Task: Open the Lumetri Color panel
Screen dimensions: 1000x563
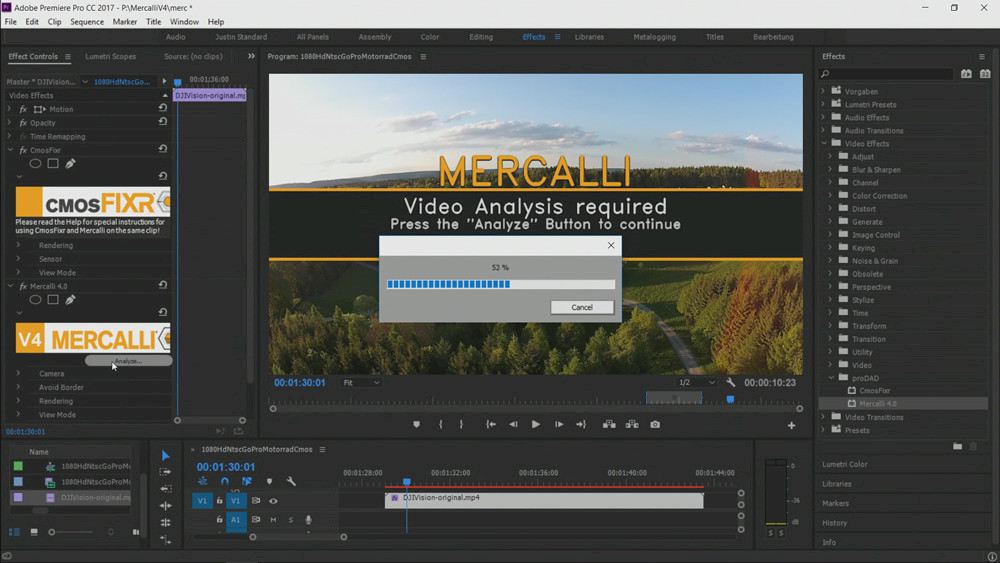Action: 844,464
